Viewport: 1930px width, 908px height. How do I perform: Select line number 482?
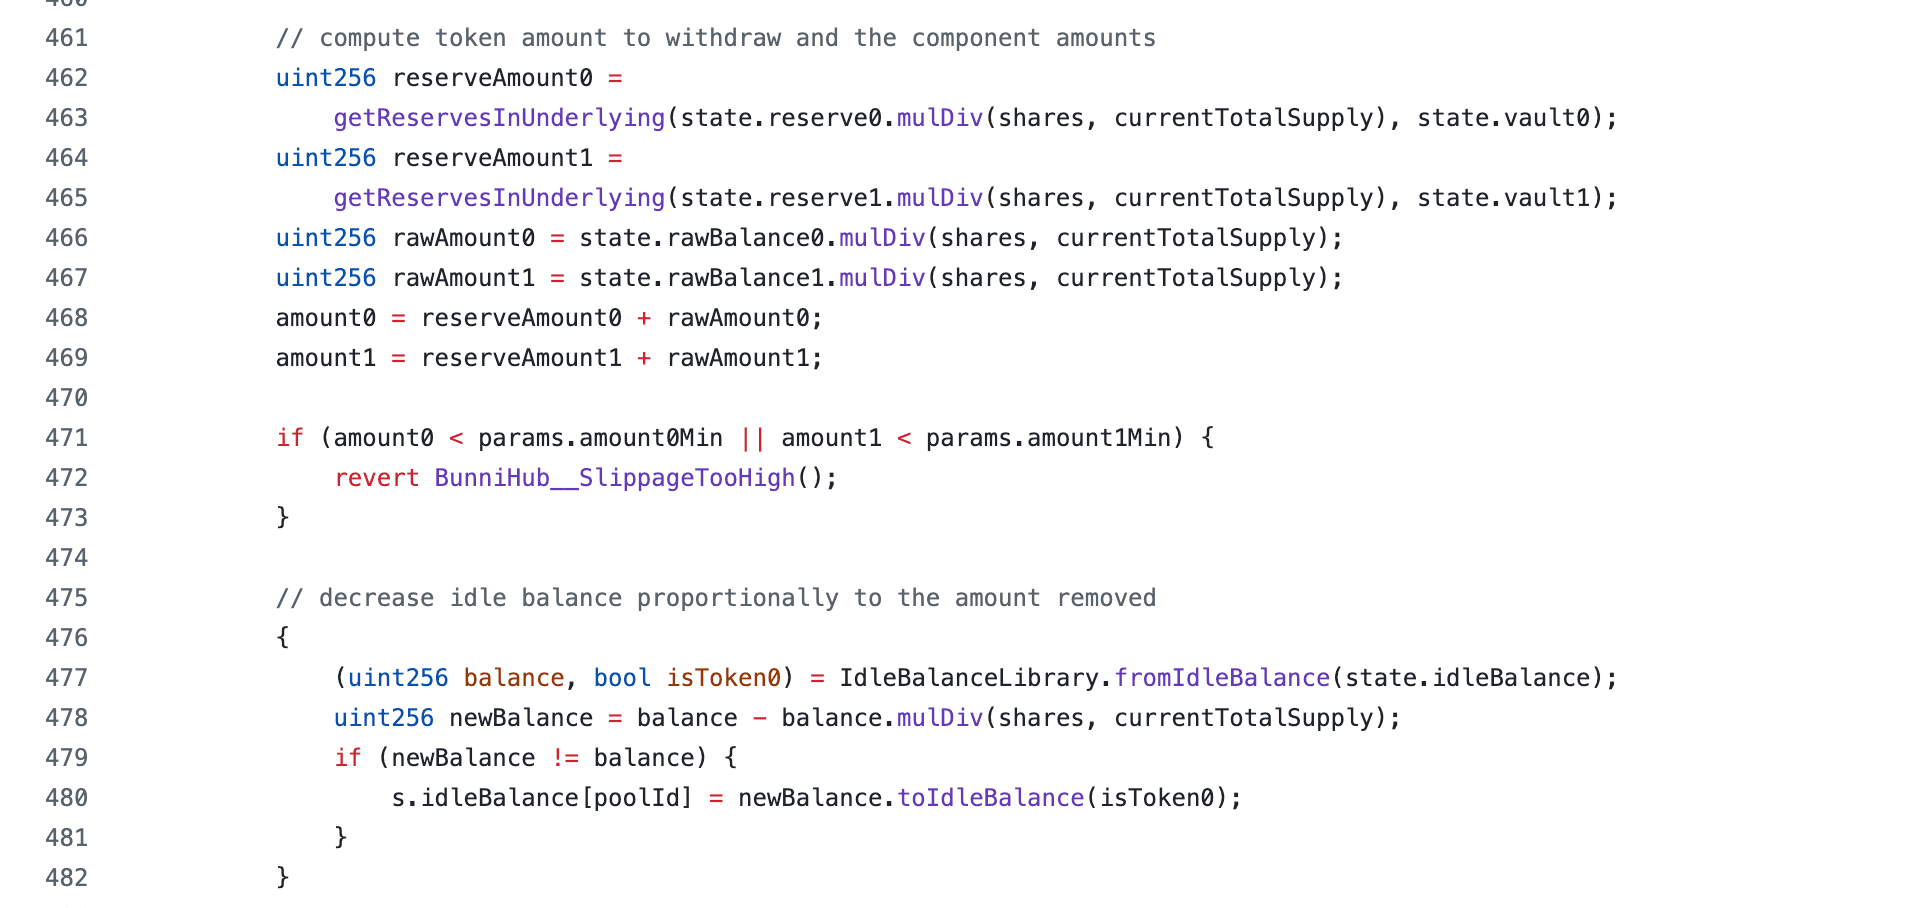66,878
